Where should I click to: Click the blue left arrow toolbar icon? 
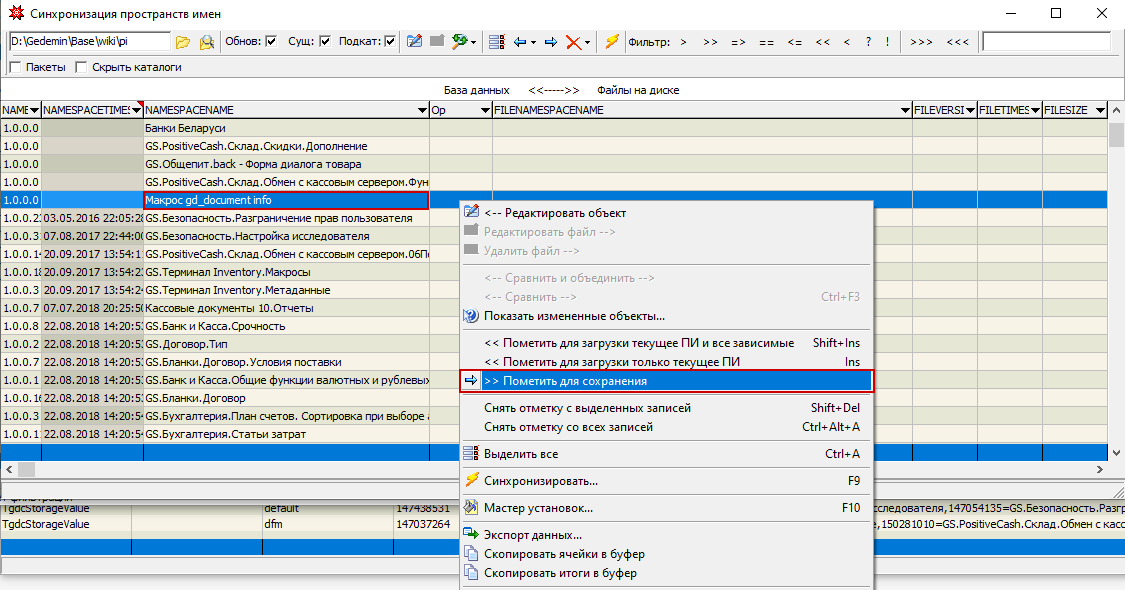point(519,42)
